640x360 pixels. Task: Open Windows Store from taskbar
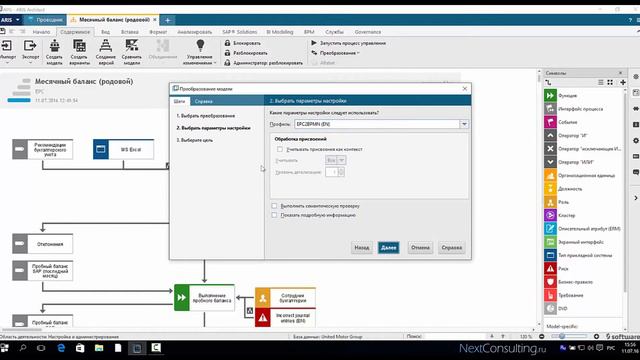tap(80, 348)
